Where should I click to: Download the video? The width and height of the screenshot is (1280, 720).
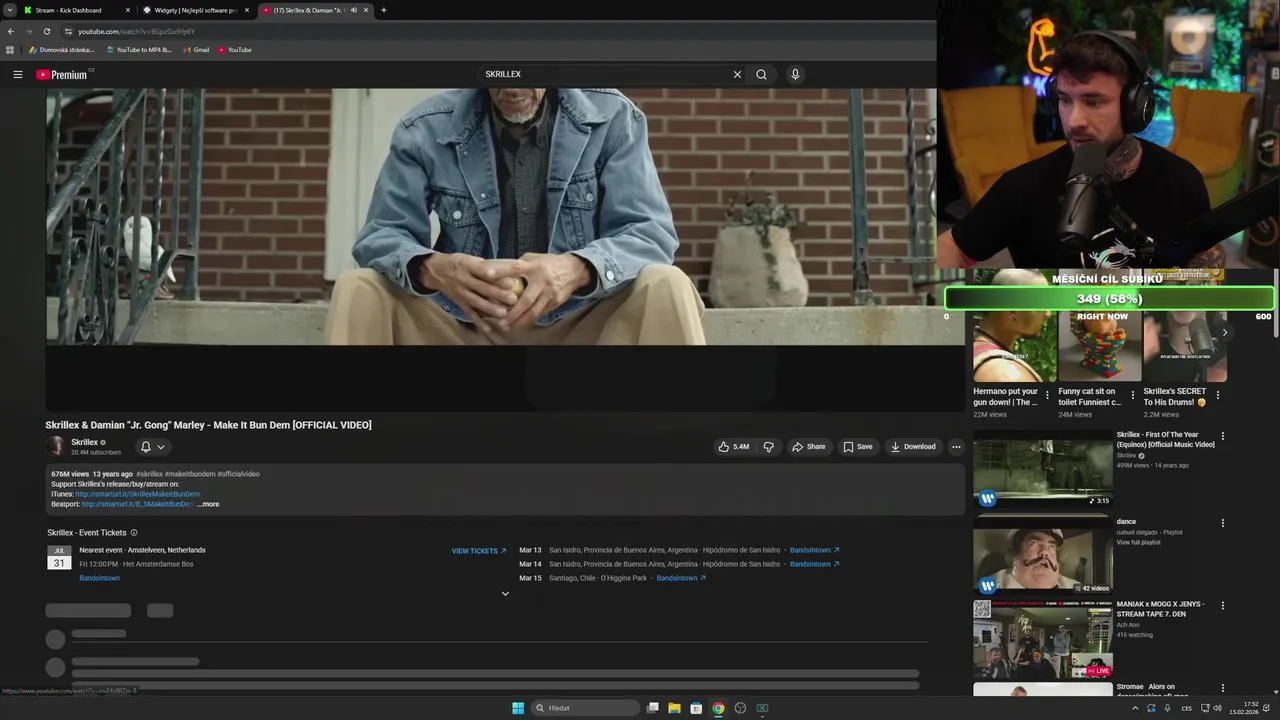point(913,447)
